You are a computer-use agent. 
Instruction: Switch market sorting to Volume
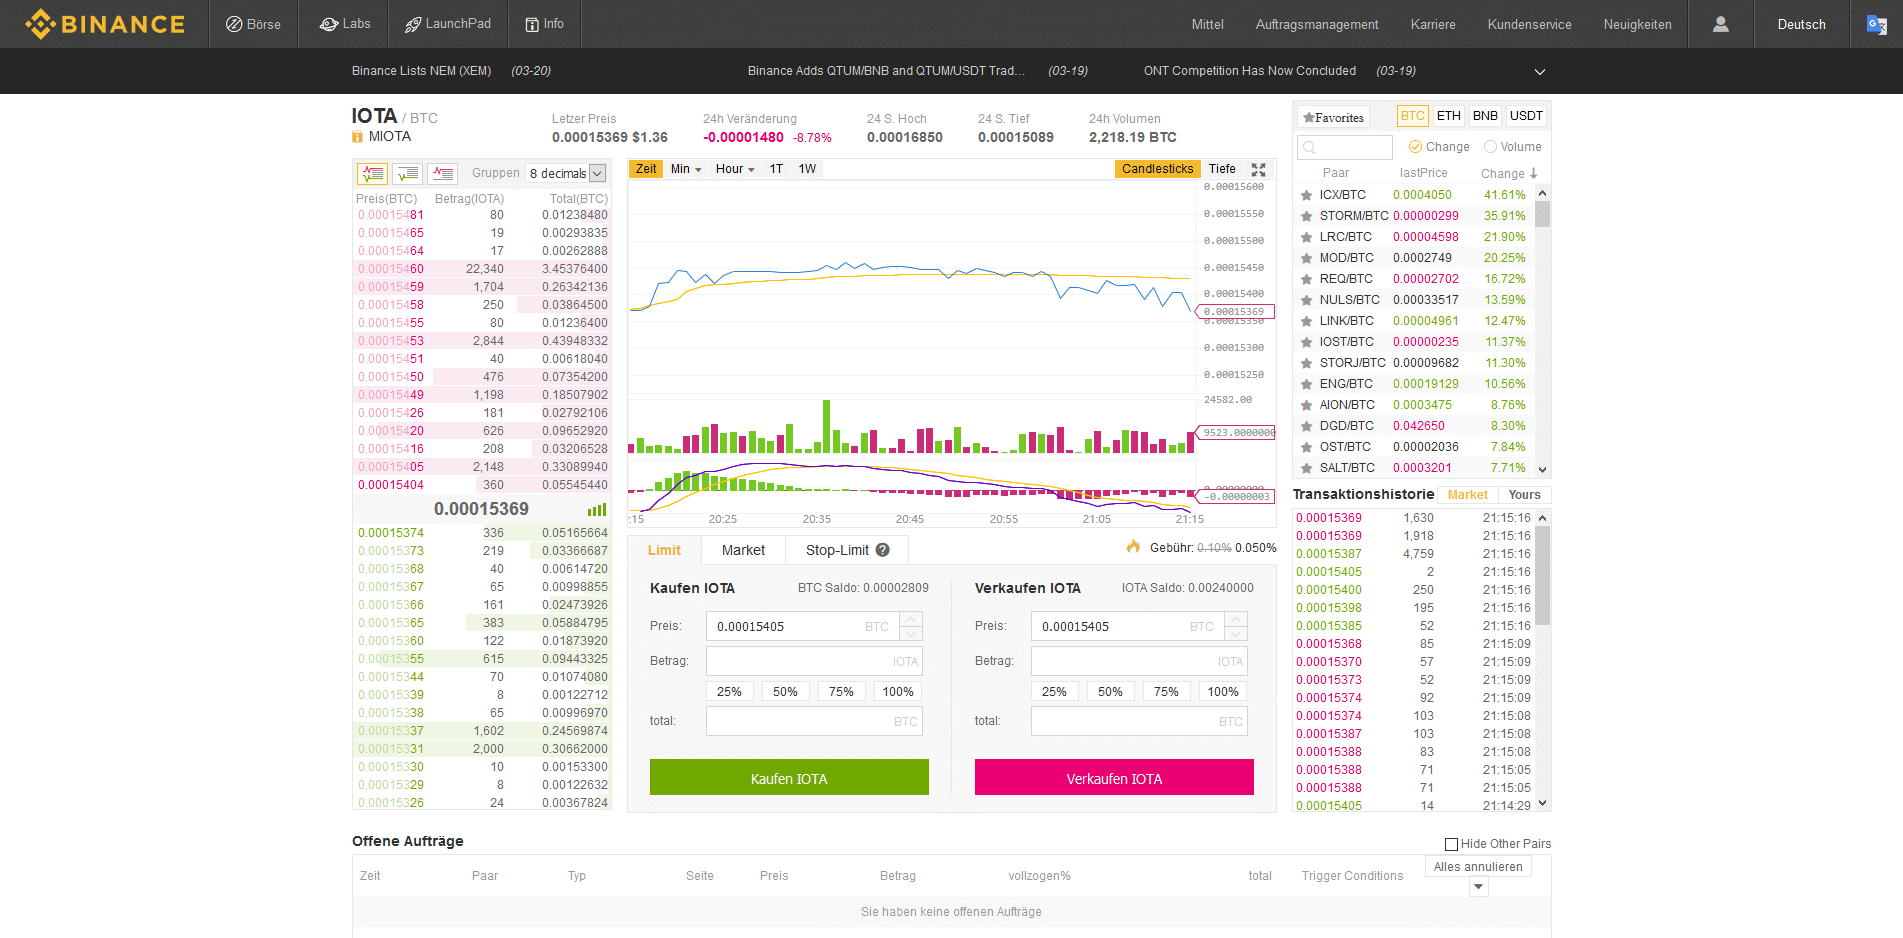1513,146
